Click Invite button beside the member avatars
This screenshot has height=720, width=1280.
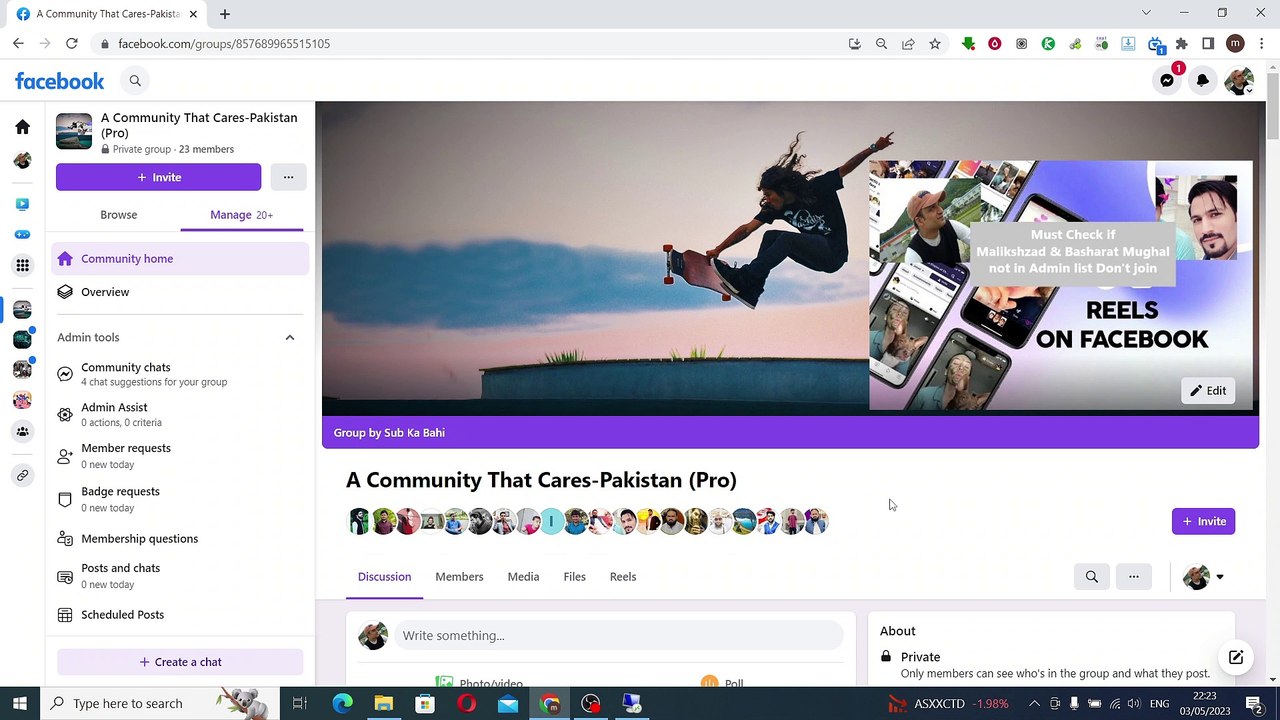[1203, 521]
